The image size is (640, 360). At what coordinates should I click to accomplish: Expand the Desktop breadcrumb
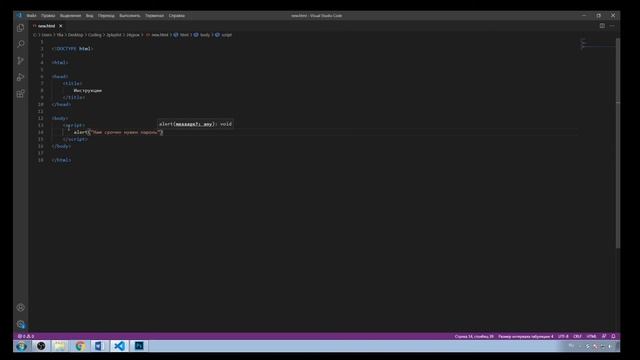coord(76,35)
